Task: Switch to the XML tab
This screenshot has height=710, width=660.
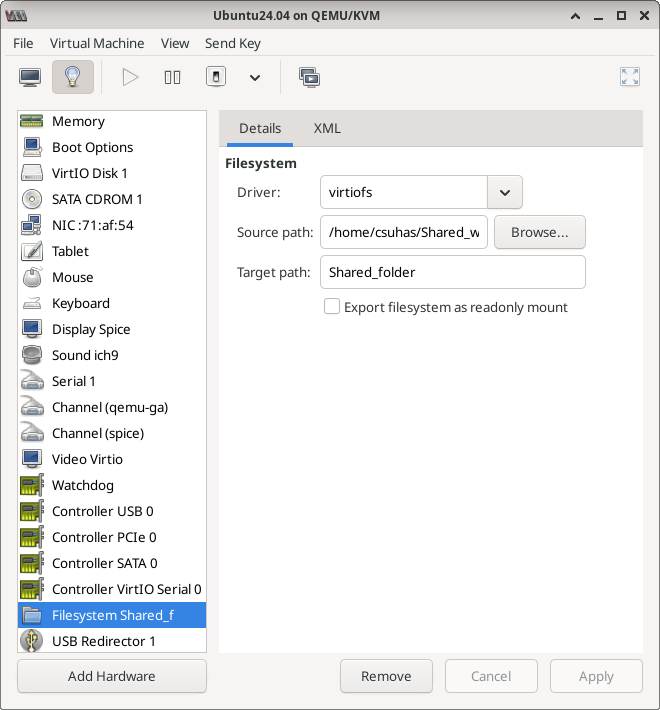Action: (327, 128)
